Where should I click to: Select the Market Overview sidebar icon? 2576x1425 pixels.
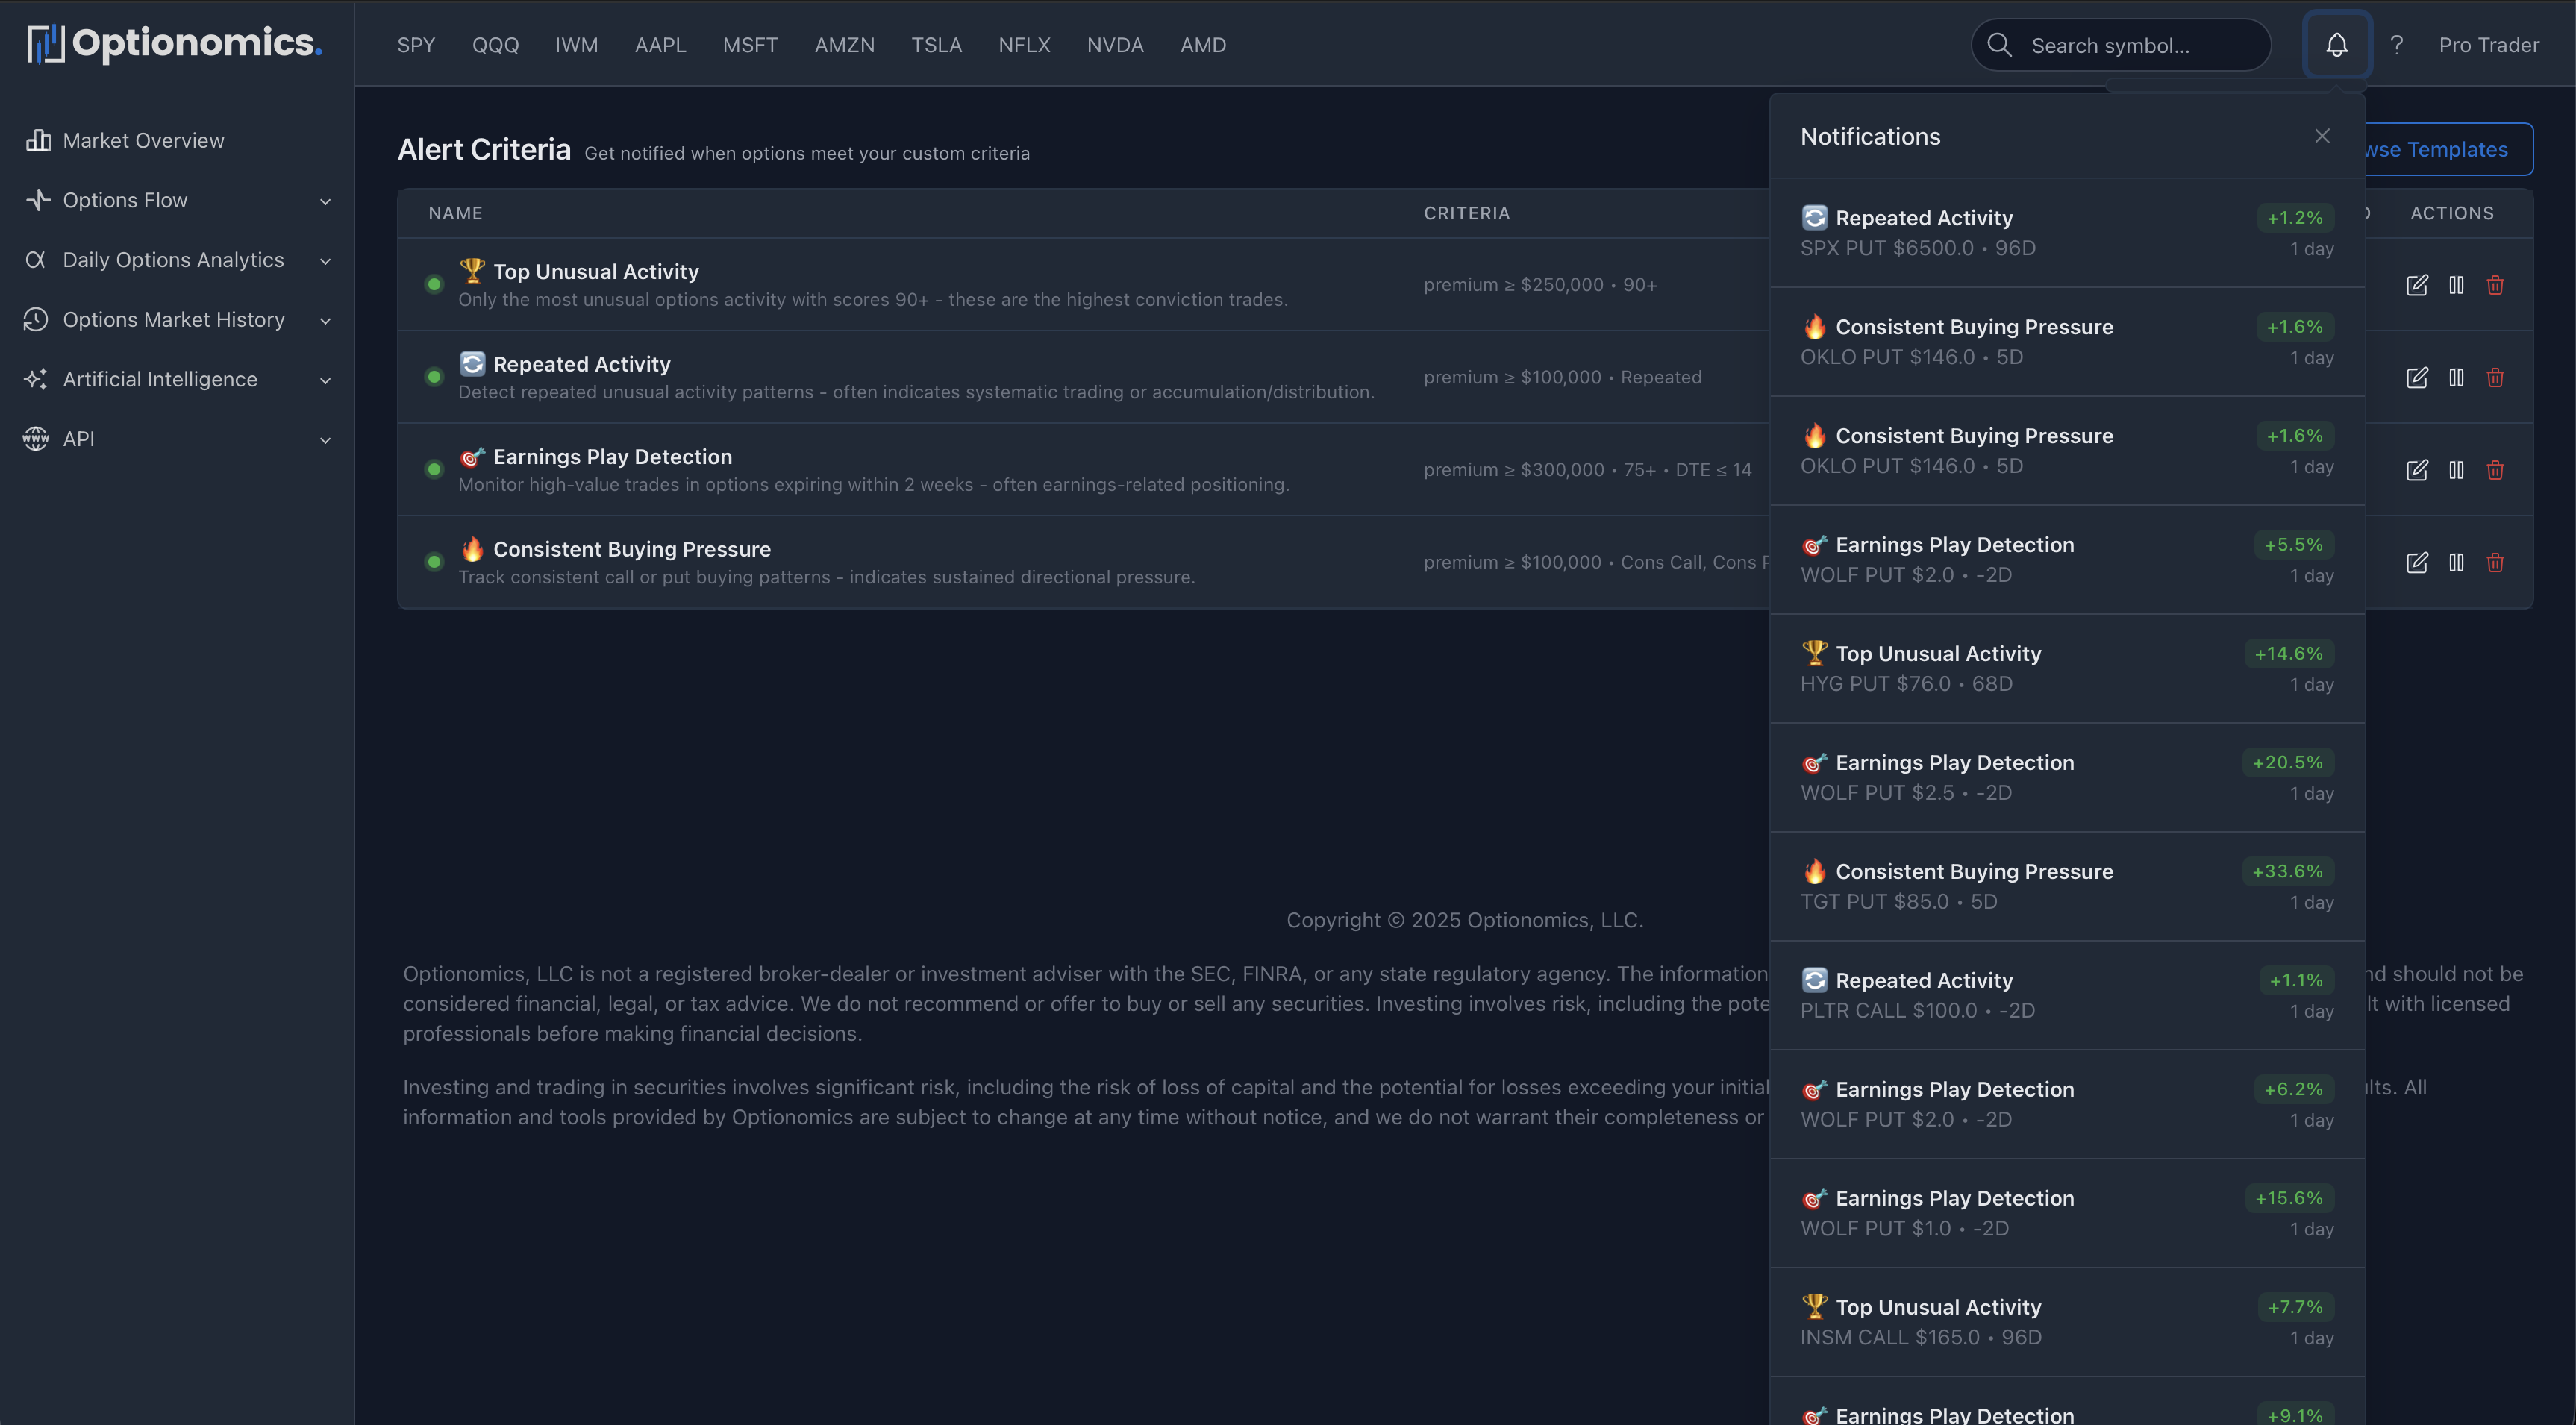tap(37, 140)
